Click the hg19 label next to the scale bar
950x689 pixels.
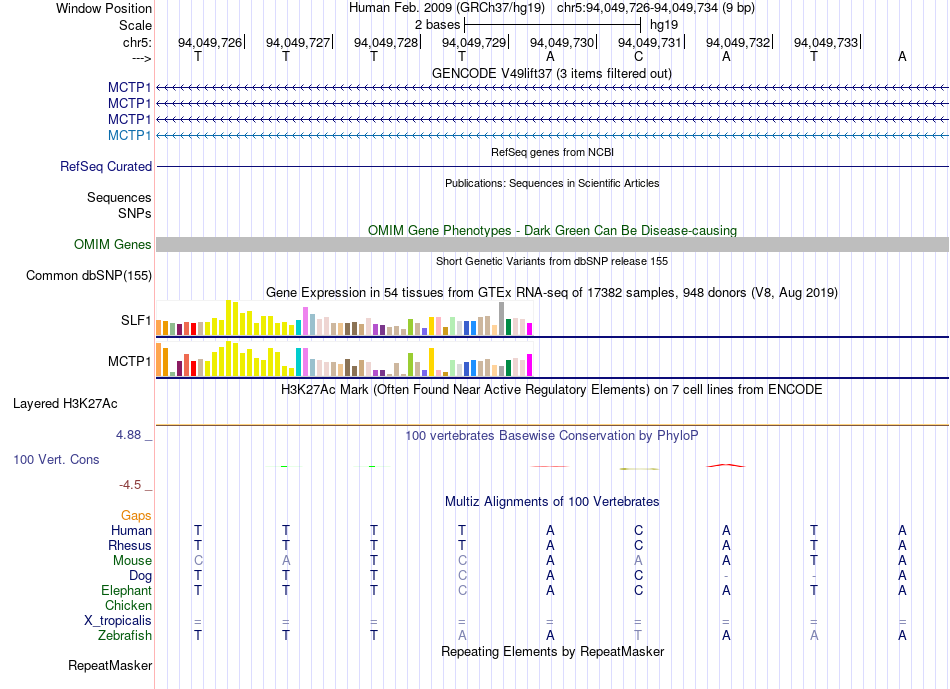[x=663, y=25]
